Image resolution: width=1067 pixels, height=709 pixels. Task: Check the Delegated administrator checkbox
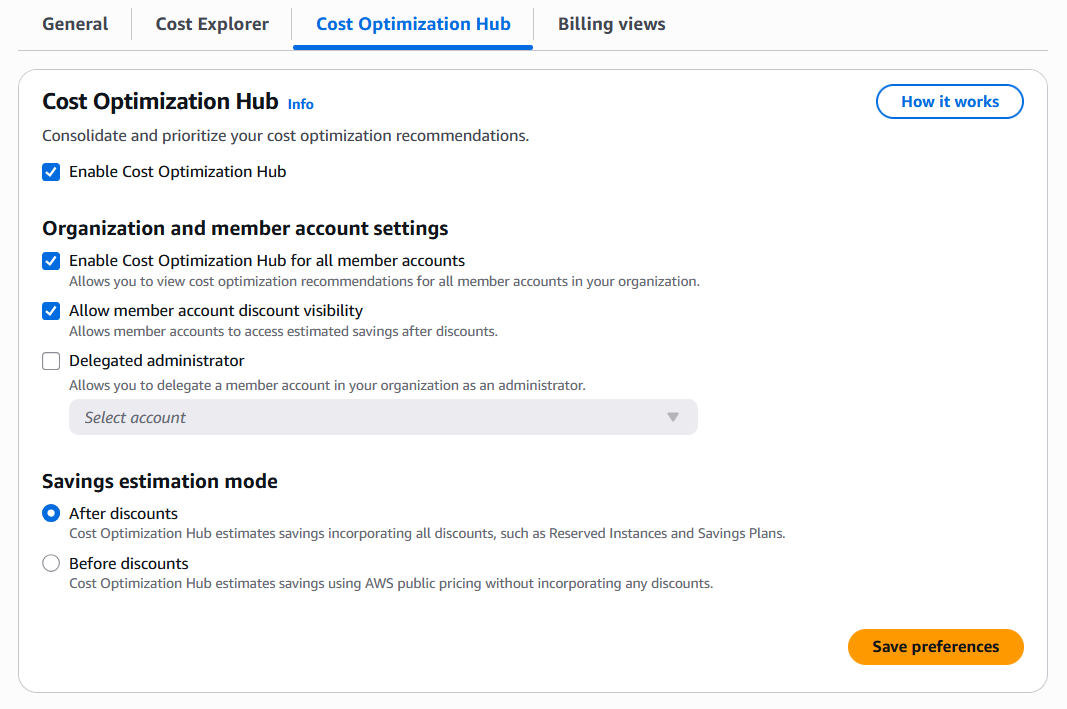pyautogui.click(x=51, y=361)
